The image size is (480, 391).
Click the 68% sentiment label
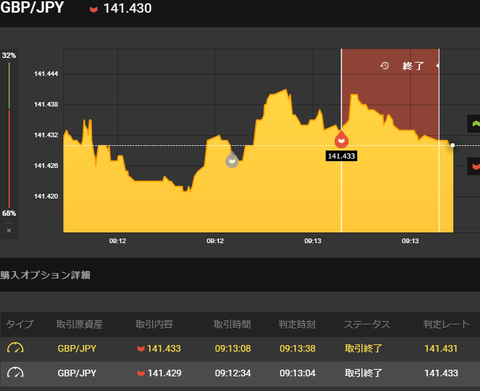9,213
